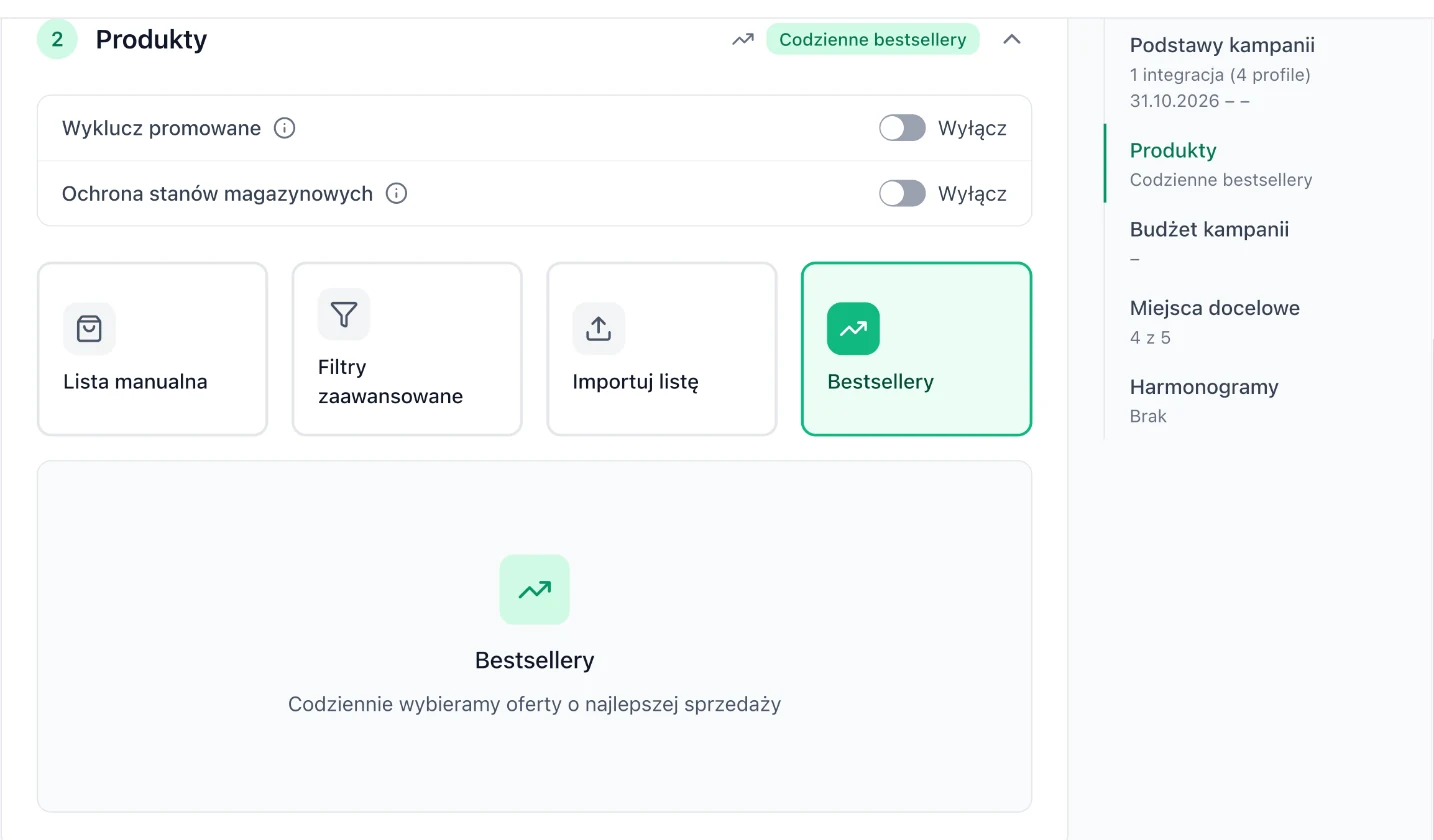Click the trend arrow icon beside Codzienne bestsellery badge
The width and height of the screenshot is (1434, 840).
(742, 40)
